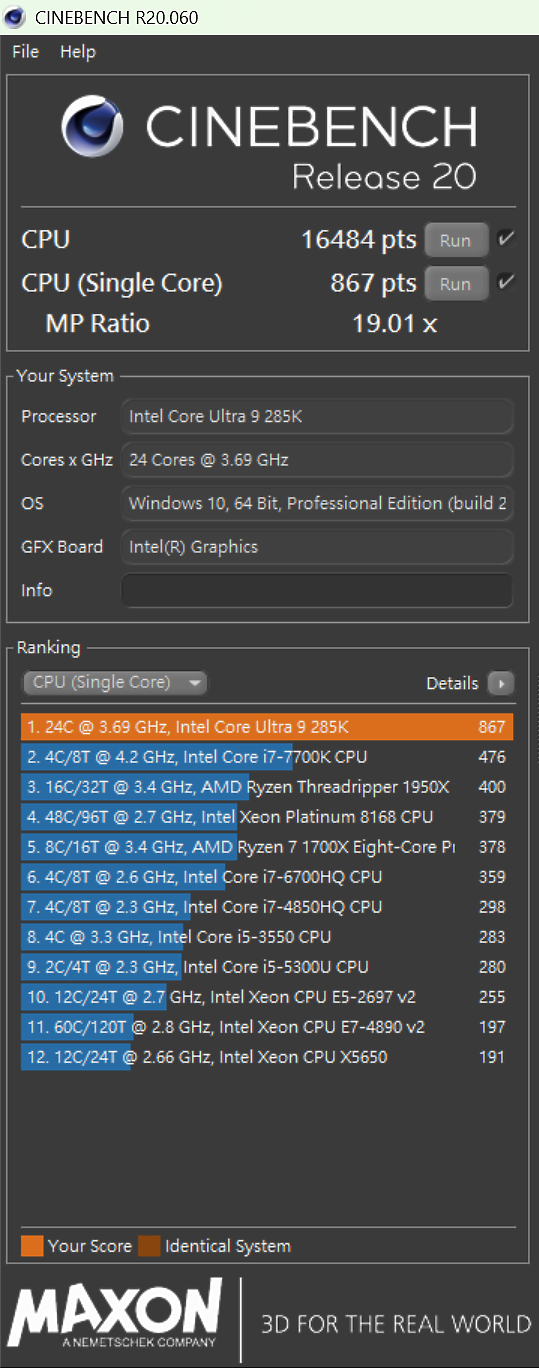Select the Intel Core Ultra 9 285K ranking entry
This screenshot has height=1369, width=539.
click(267, 727)
